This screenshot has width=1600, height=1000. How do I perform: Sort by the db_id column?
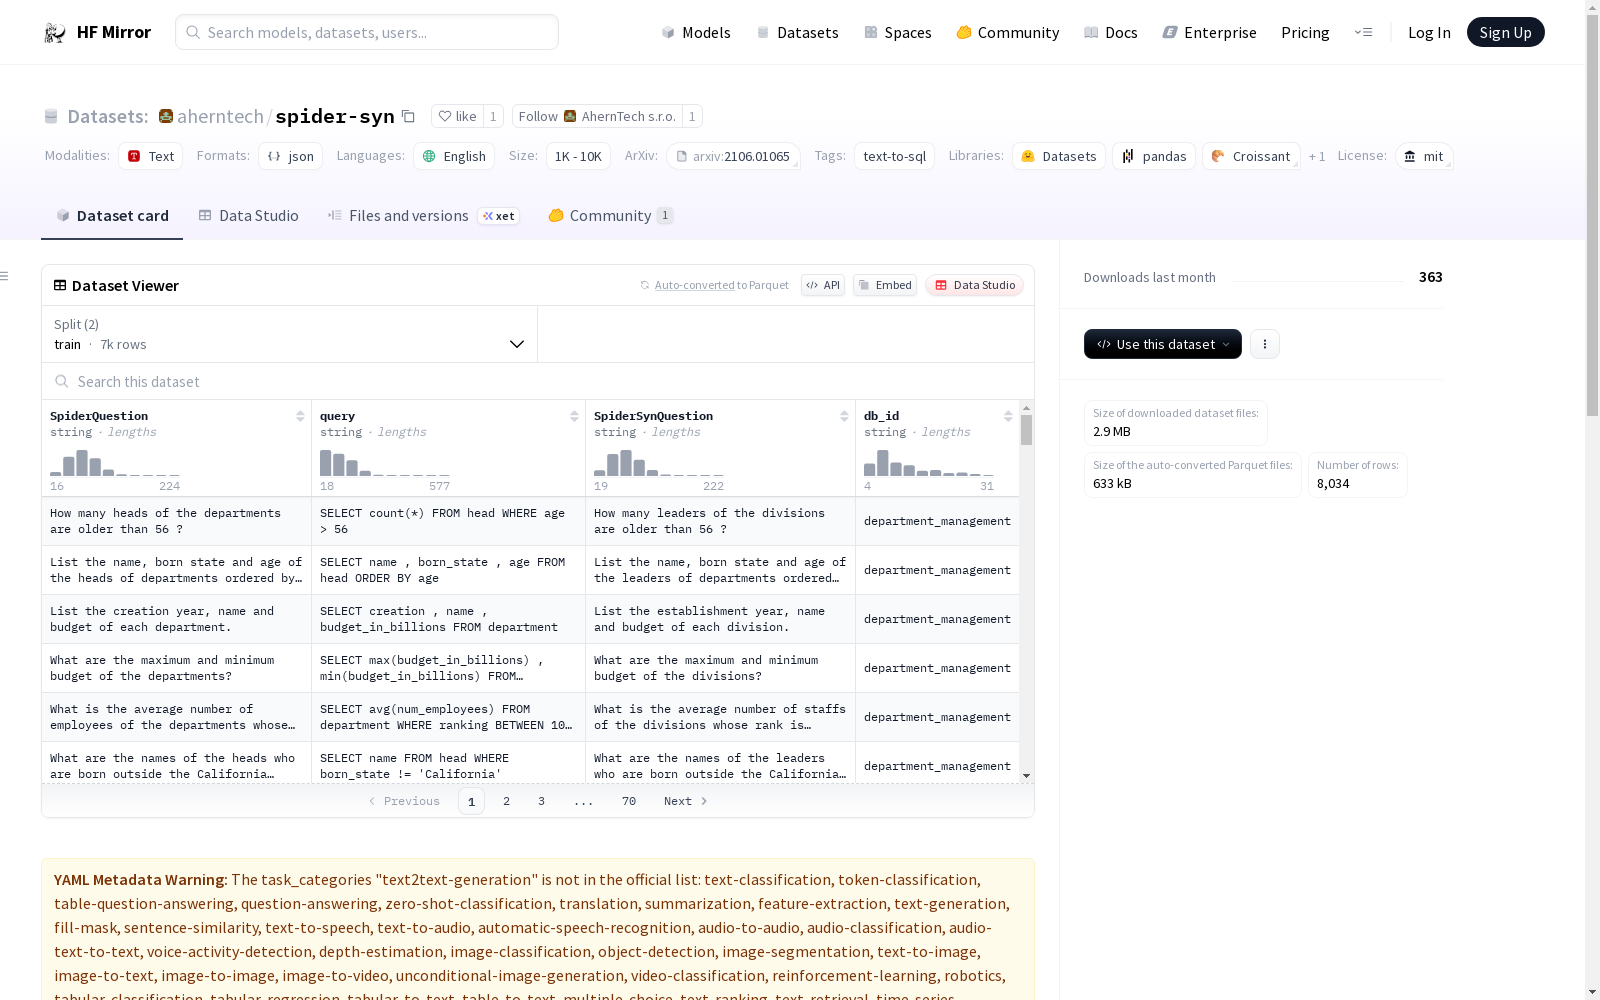pos(1008,416)
